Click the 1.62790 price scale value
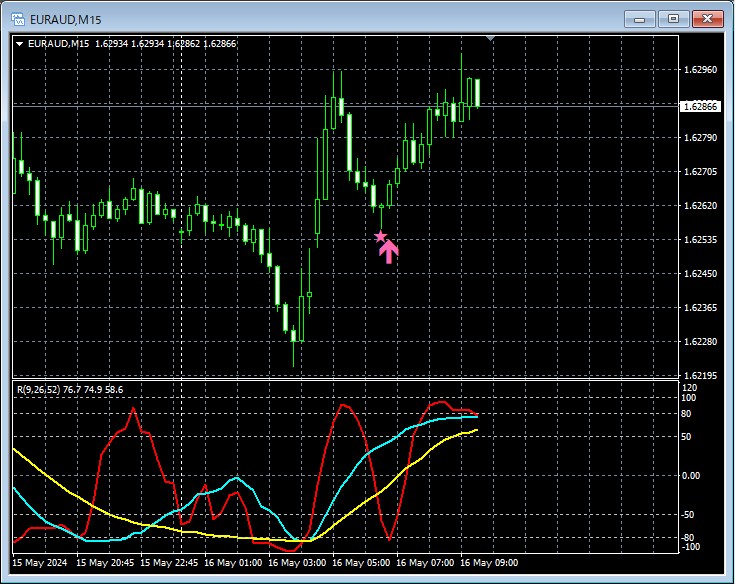Image resolution: width=736 pixels, height=584 pixels. click(700, 138)
